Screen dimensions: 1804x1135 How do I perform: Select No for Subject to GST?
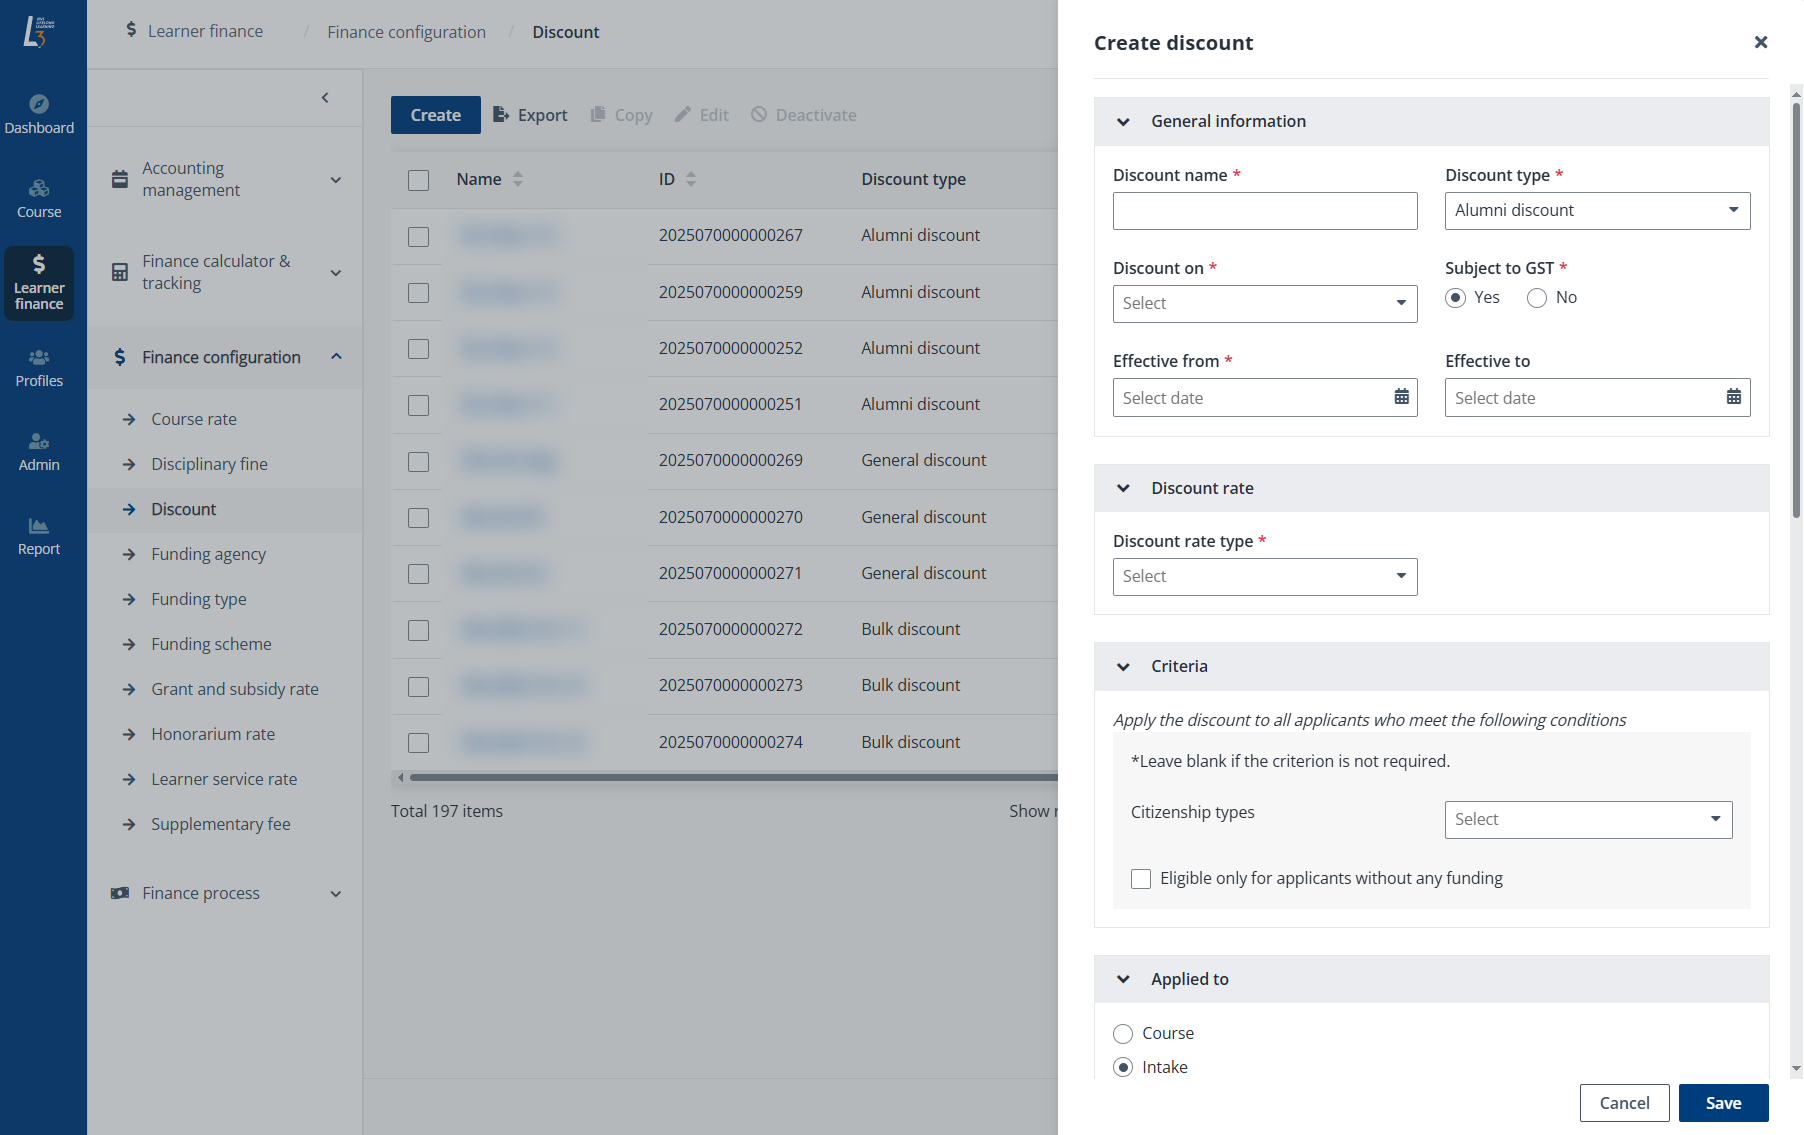pyautogui.click(x=1537, y=298)
